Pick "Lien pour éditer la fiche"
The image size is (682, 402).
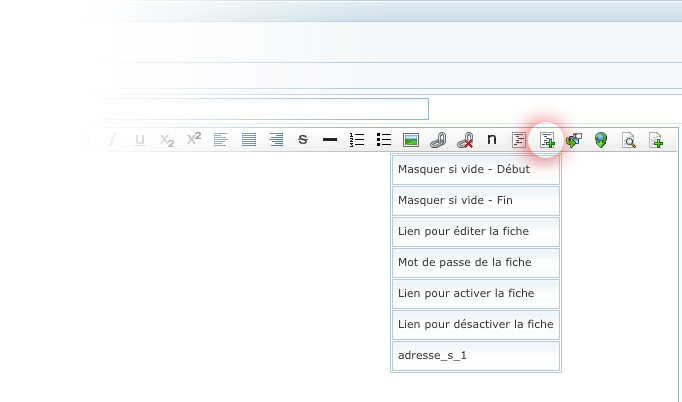coord(476,232)
